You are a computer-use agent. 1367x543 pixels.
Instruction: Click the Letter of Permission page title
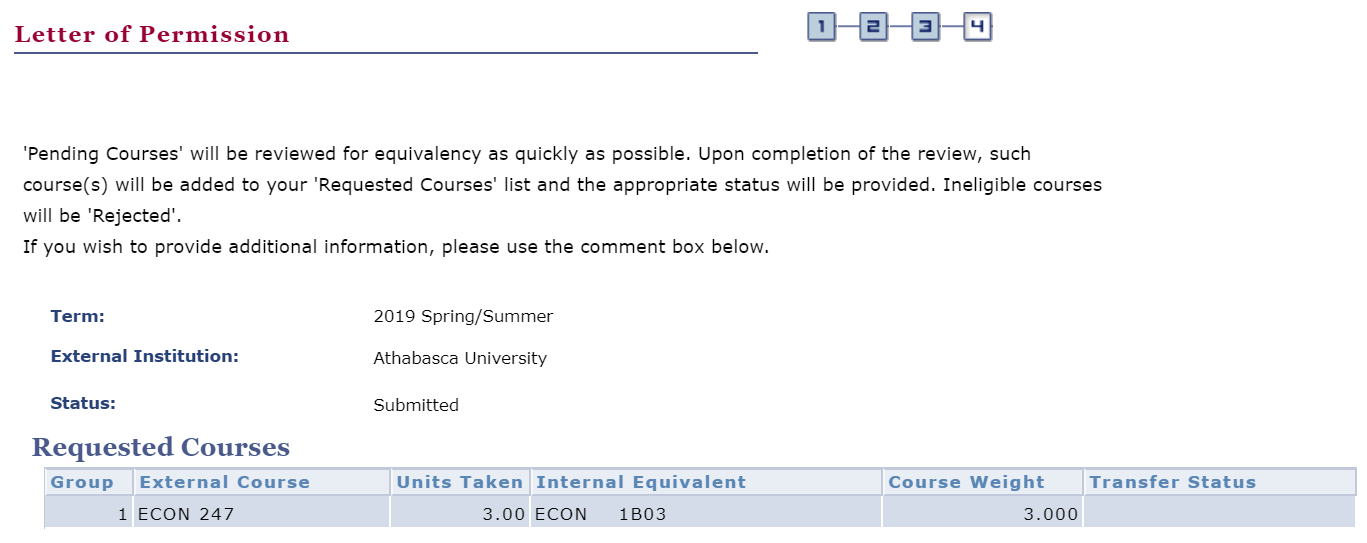(x=152, y=35)
